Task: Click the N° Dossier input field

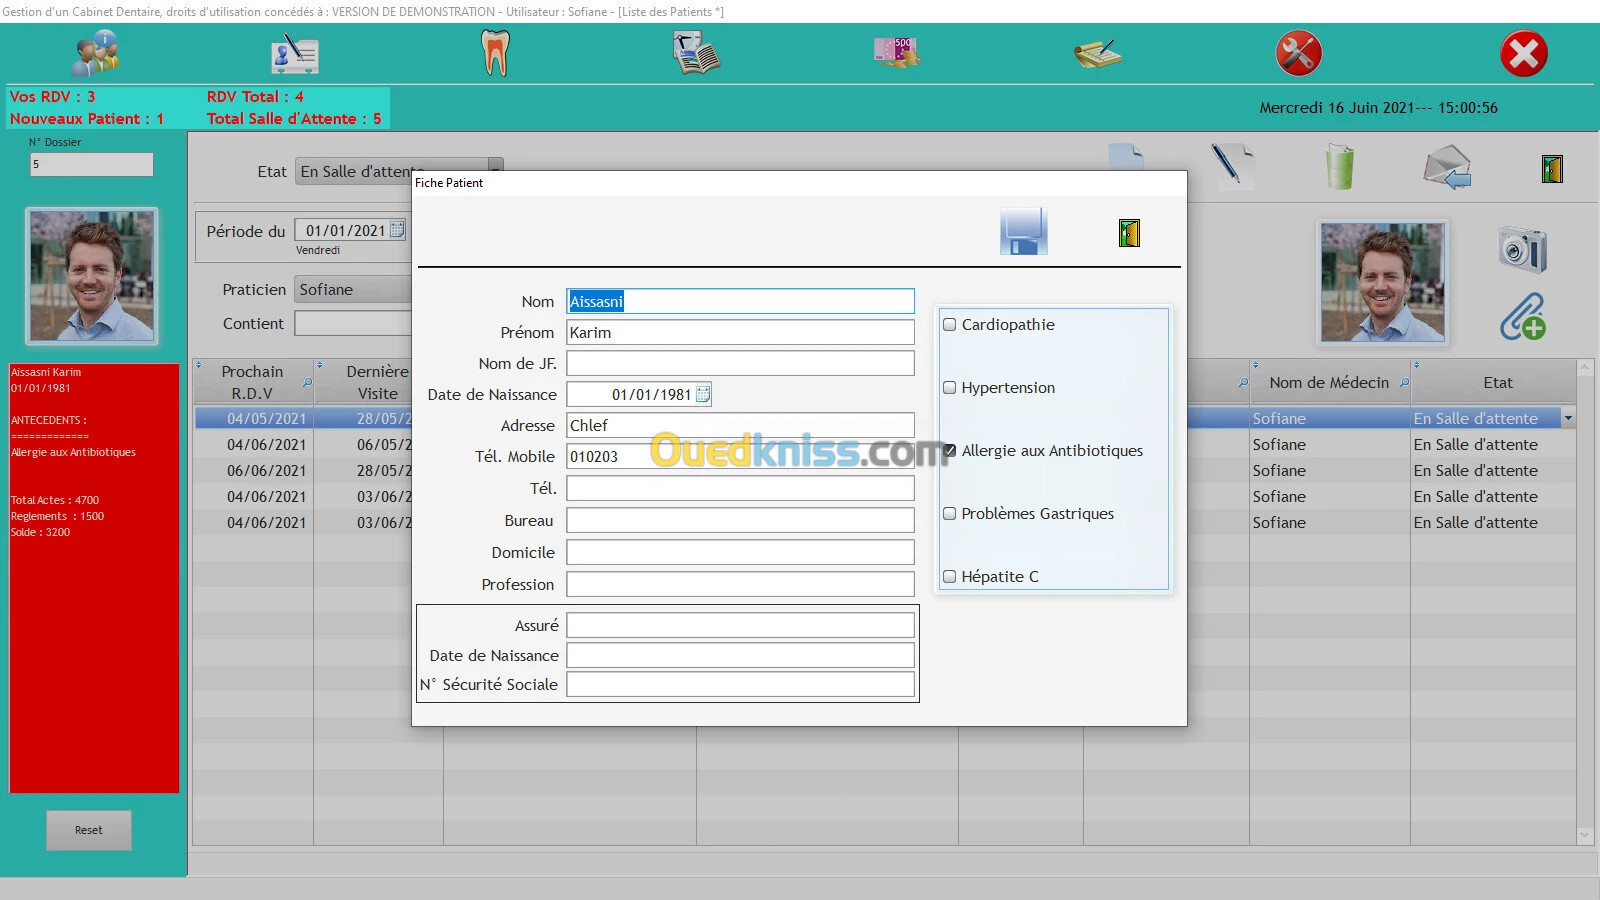Action: 91,164
